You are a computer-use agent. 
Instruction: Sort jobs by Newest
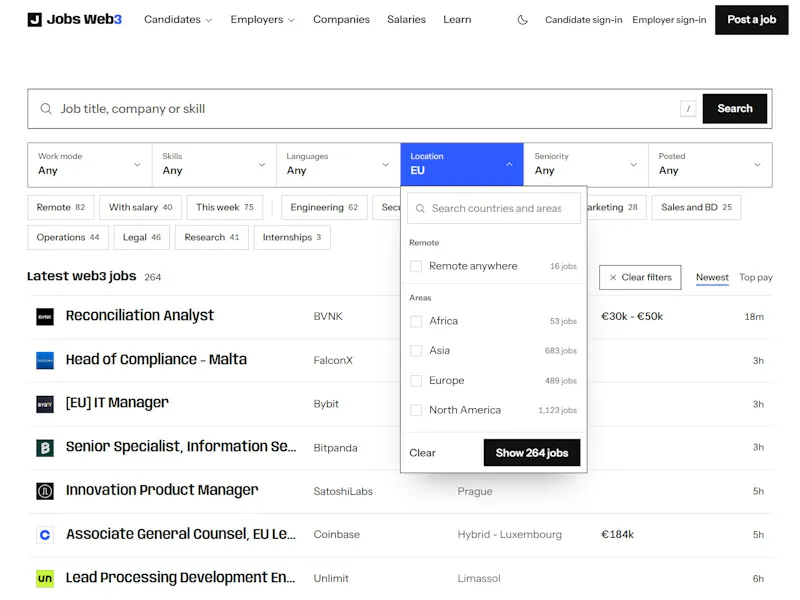pos(712,278)
